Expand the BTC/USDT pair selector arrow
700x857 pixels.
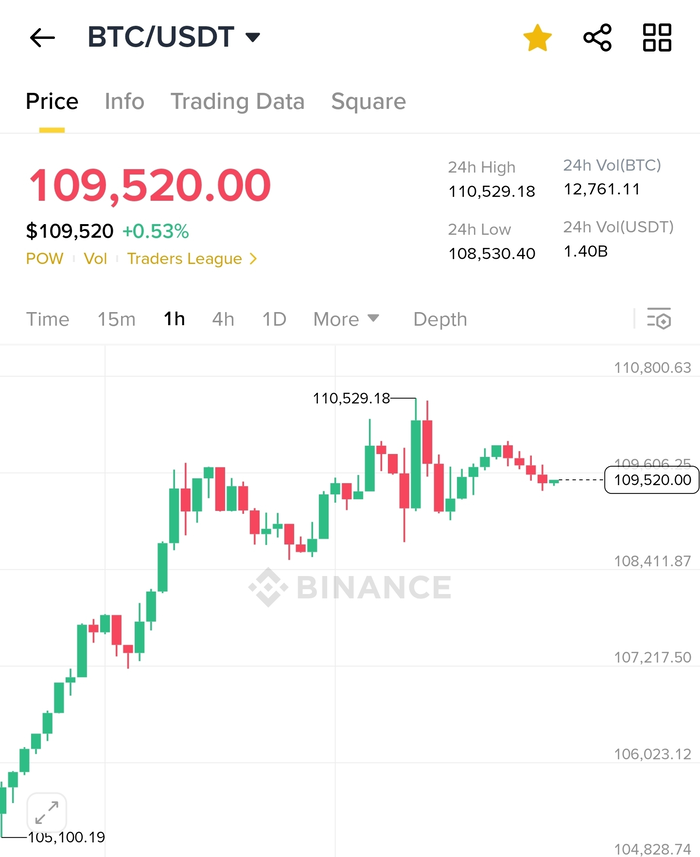pos(253,38)
